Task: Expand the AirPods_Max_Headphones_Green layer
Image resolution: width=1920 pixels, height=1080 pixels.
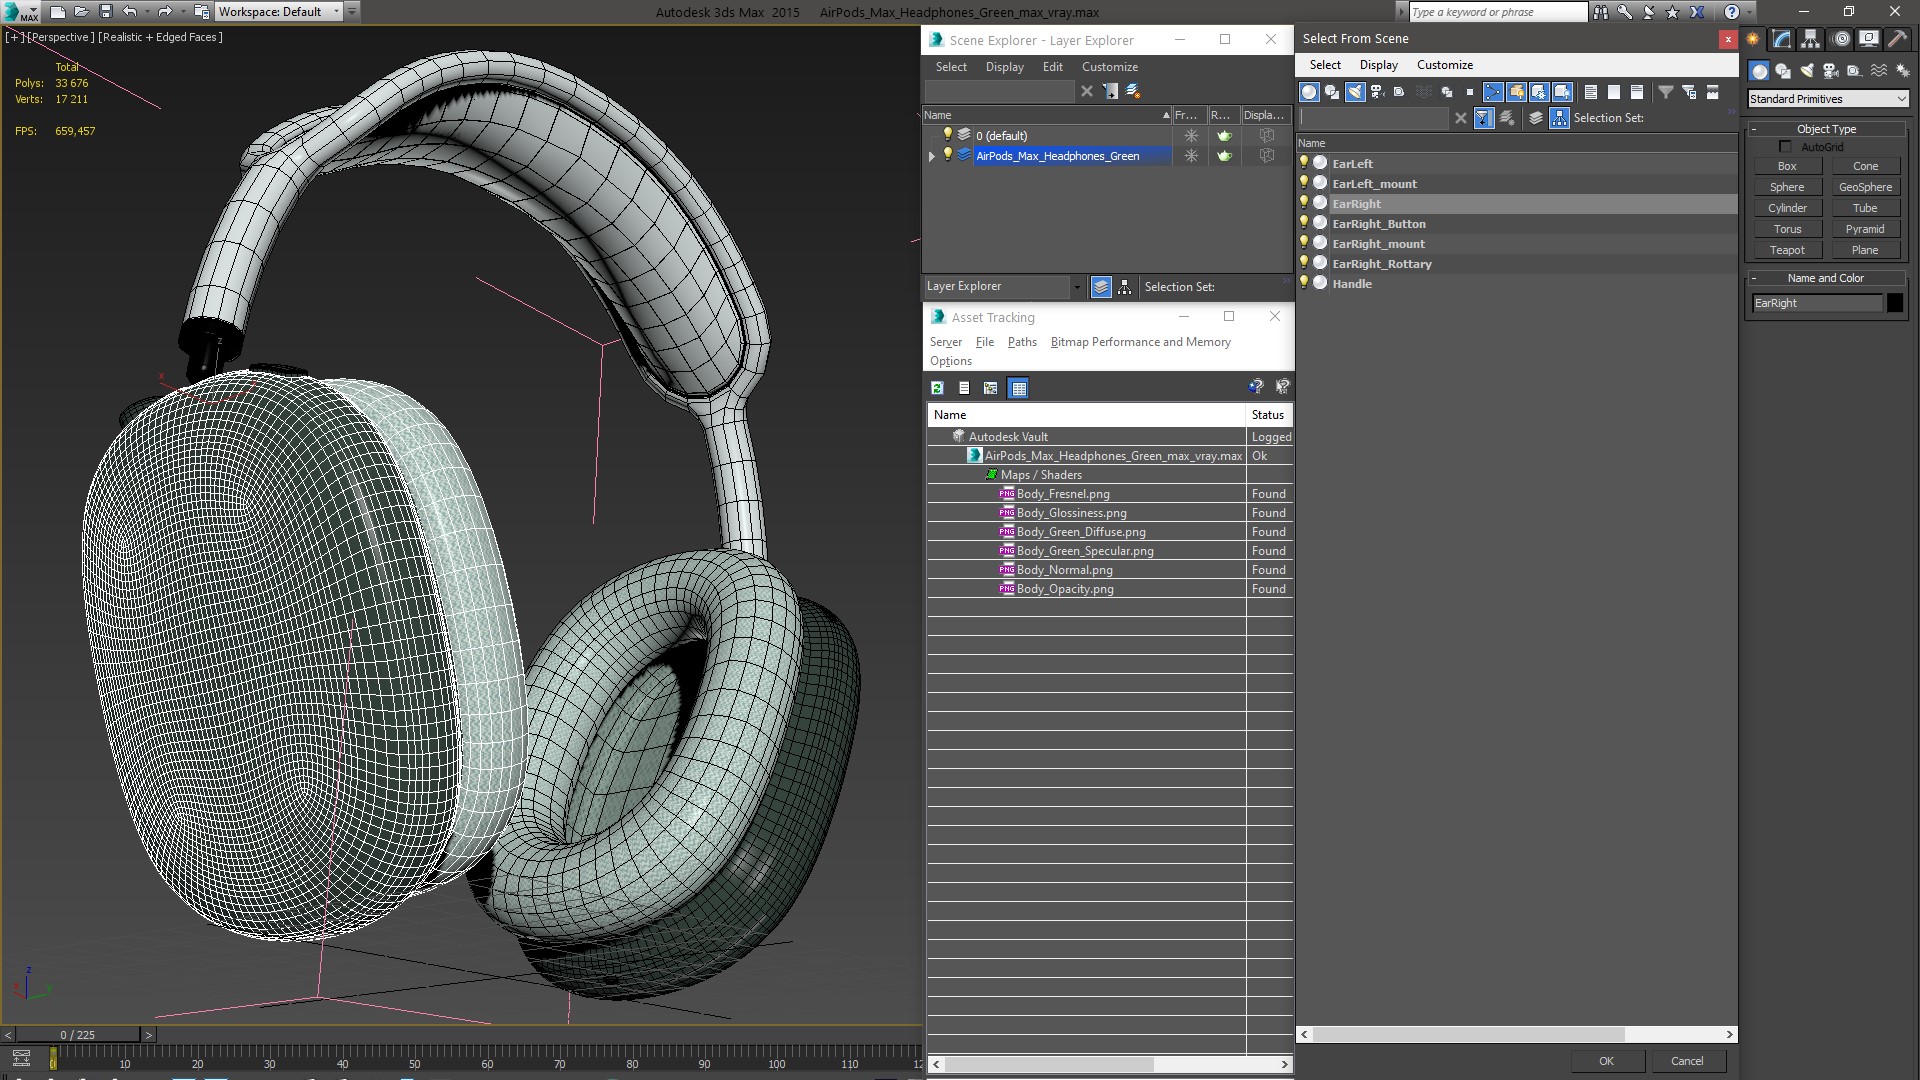Action: pyautogui.click(x=932, y=156)
